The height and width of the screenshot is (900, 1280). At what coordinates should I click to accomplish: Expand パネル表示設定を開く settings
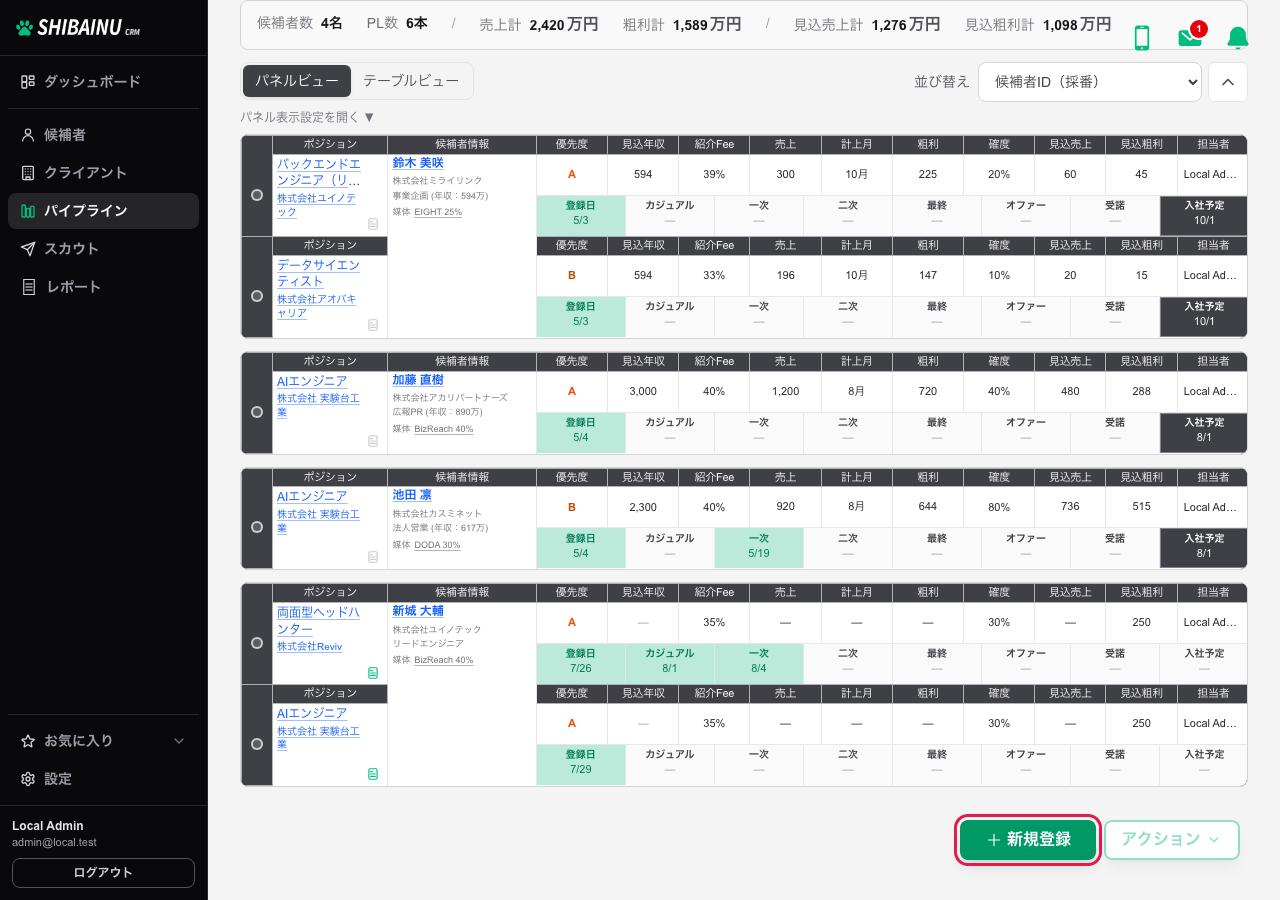point(308,117)
